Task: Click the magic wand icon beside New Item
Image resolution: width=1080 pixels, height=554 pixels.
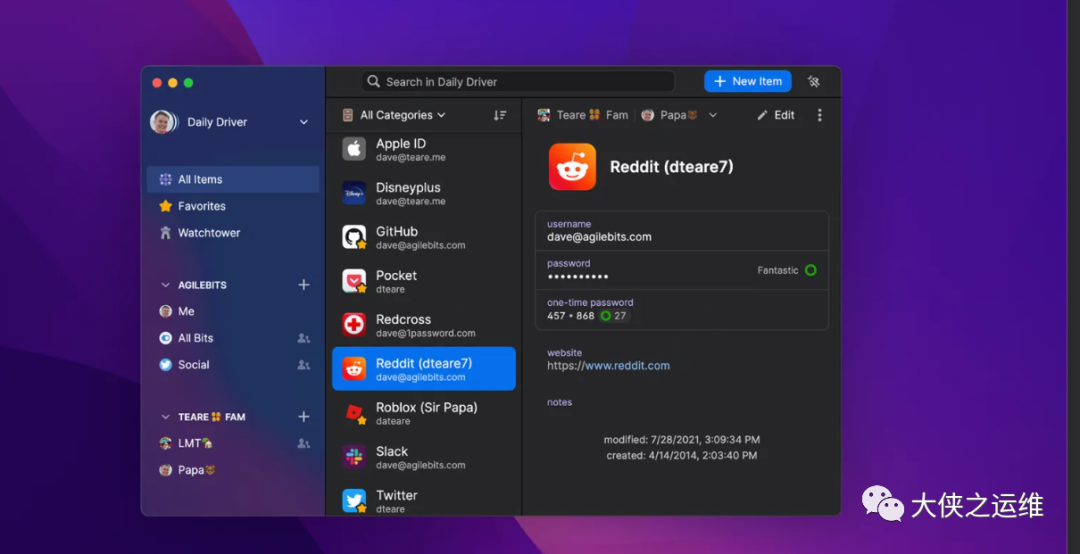Action: pyautogui.click(x=813, y=81)
